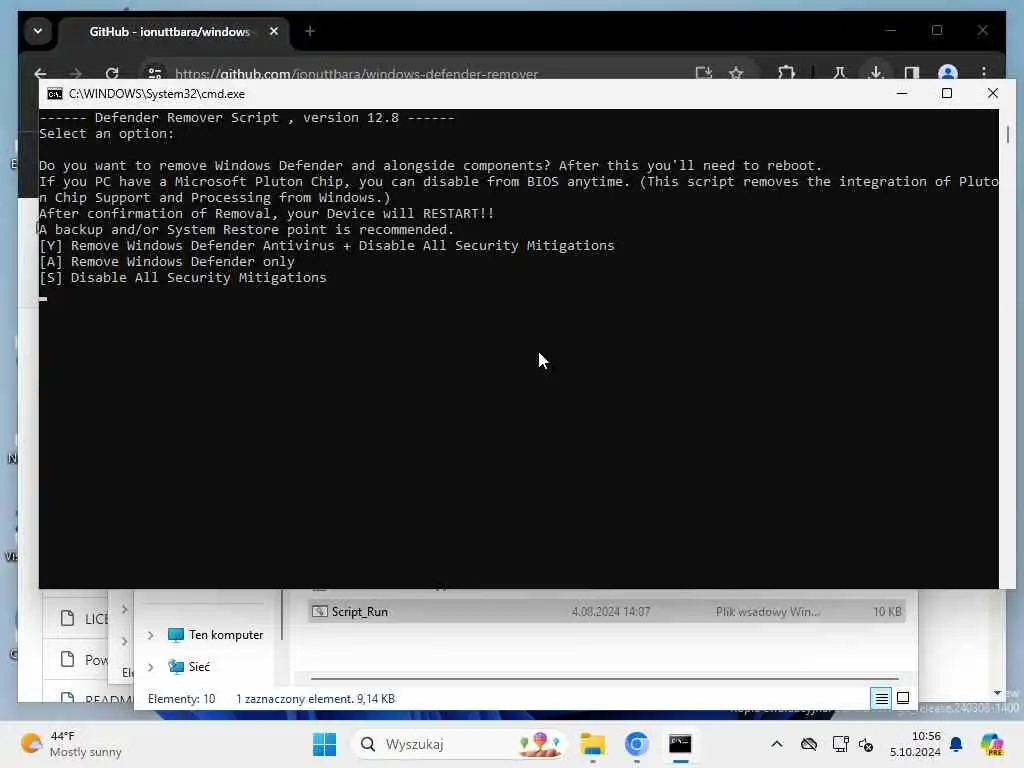
Task: Bookmark this page with star icon
Action: (x=736, y=73)
